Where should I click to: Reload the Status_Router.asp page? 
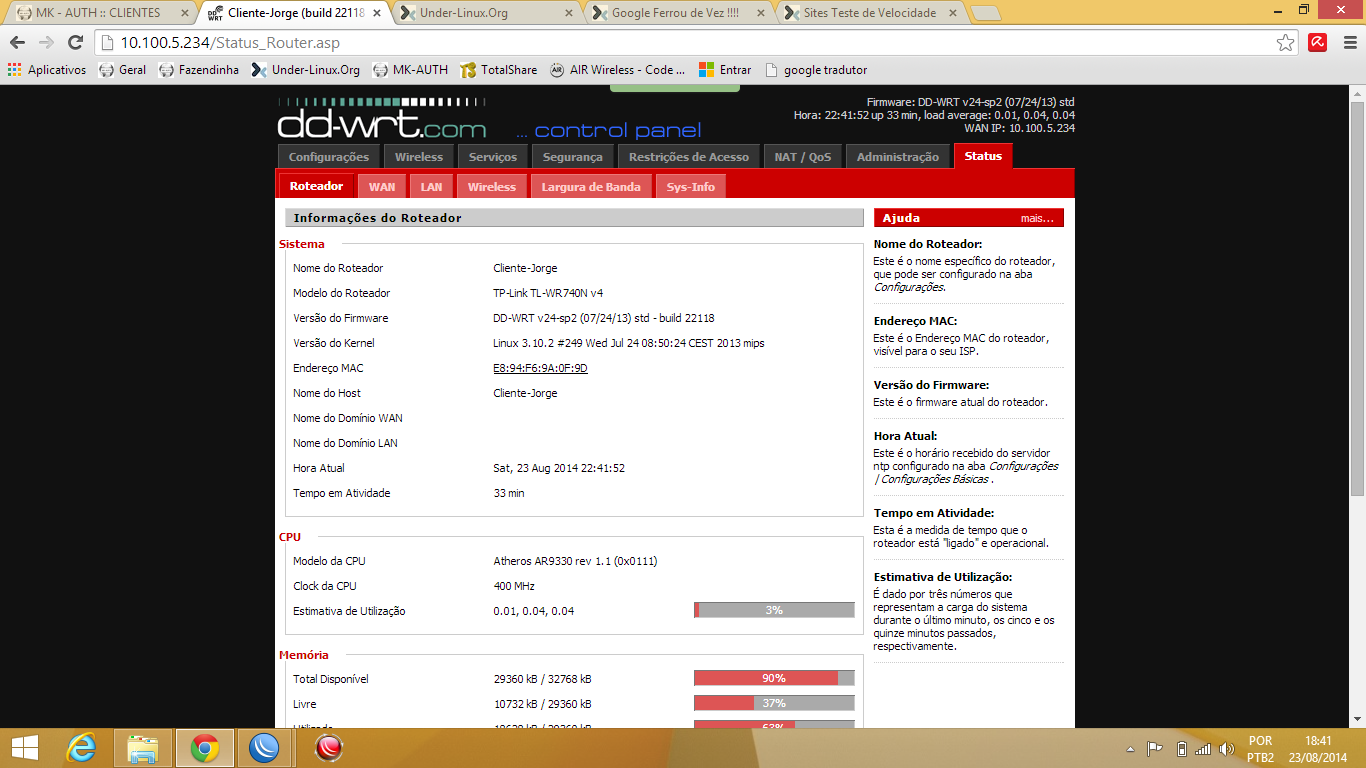tap(75, 43)
